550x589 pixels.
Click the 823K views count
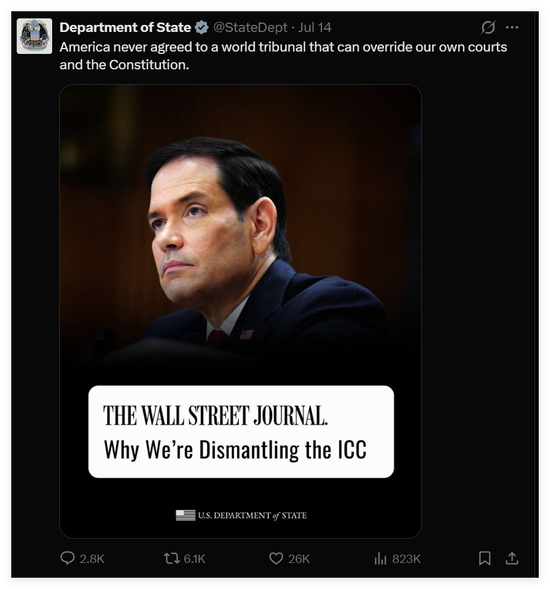click(406, 559)
